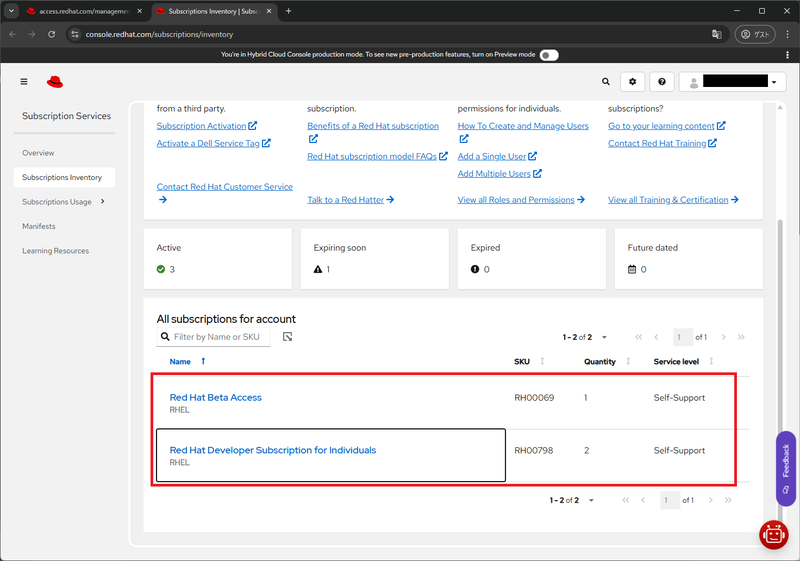
Task: Sort the table by SKU column
Action: [x=529, y=362]
